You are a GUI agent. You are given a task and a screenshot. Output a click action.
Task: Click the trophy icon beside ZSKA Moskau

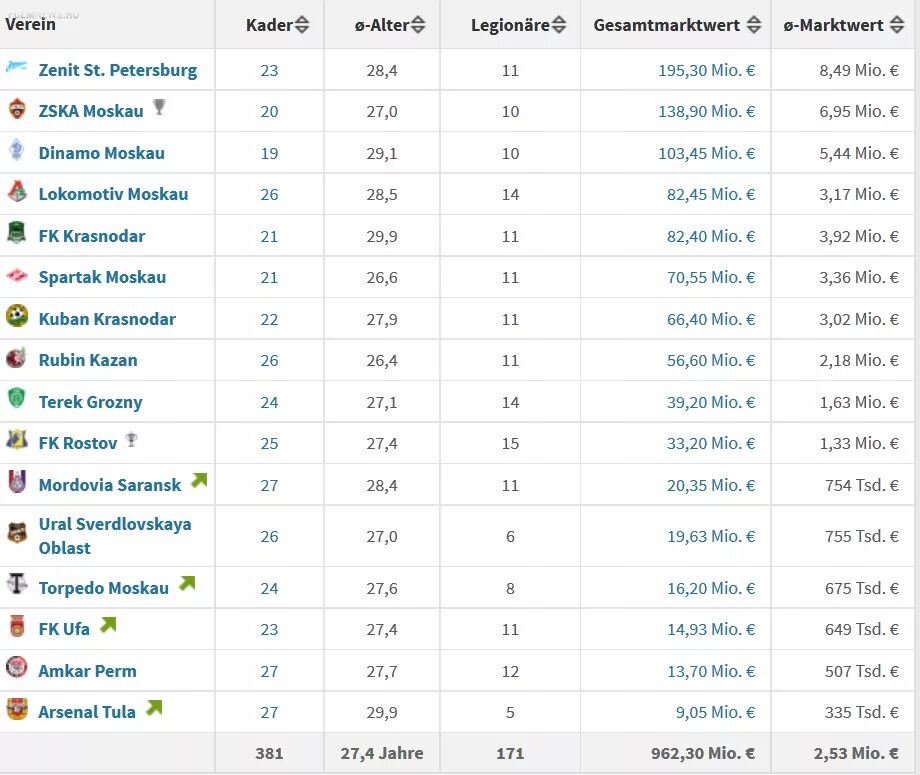pyautogui.click(x=159, y=107)
